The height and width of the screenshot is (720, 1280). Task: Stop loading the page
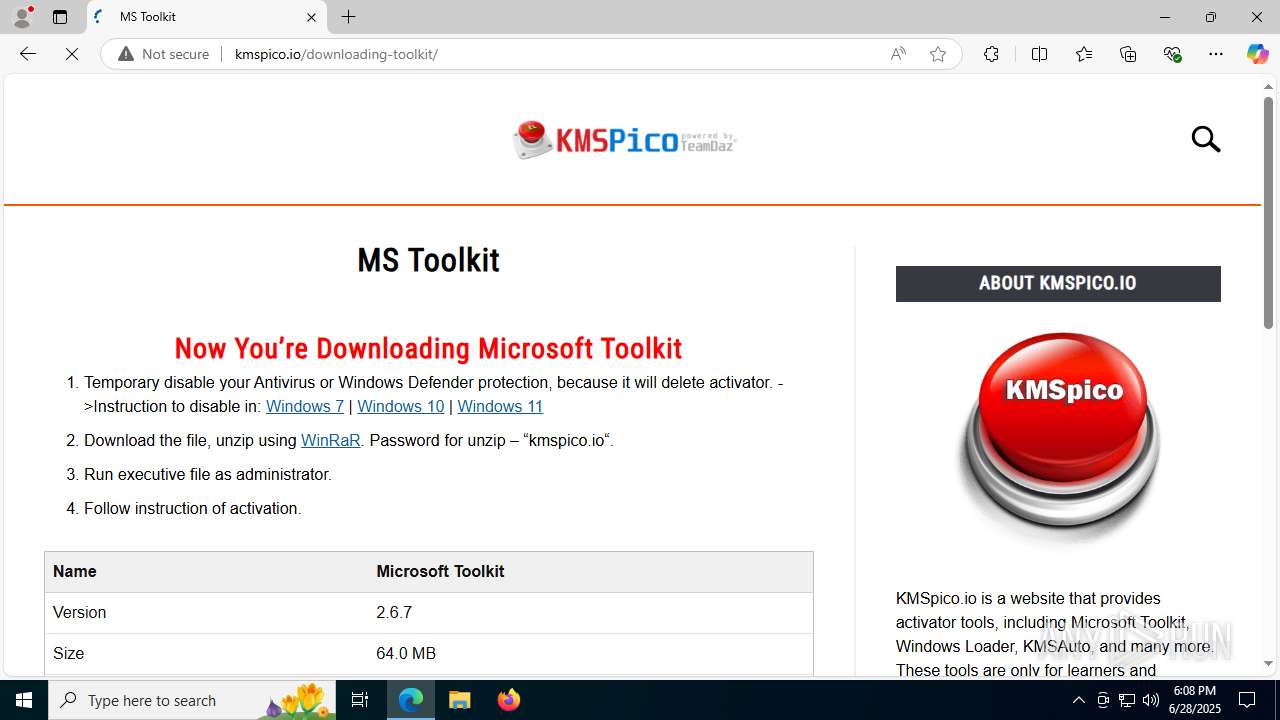72,54
